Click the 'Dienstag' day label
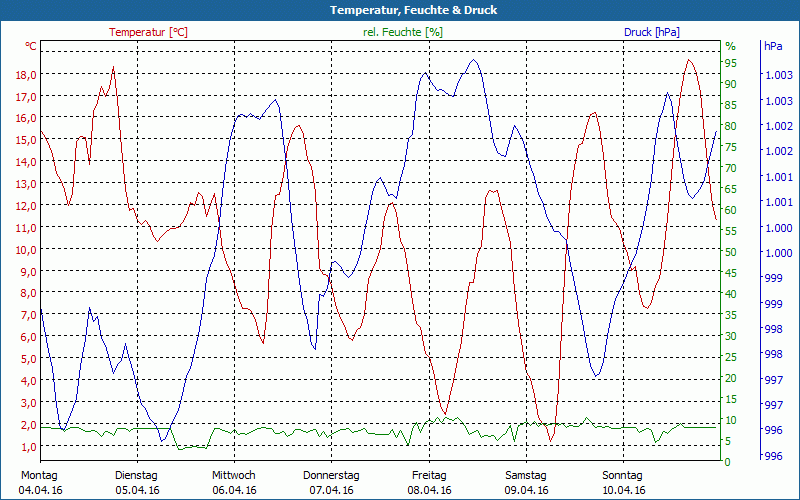 (x=136, y=476)
